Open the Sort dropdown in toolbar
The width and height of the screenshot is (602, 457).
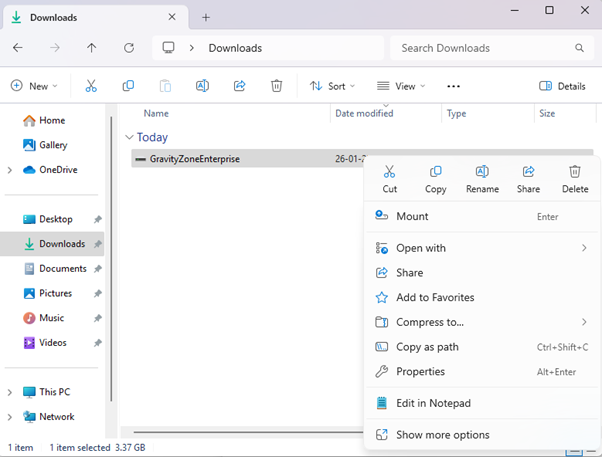click(328, 86)
